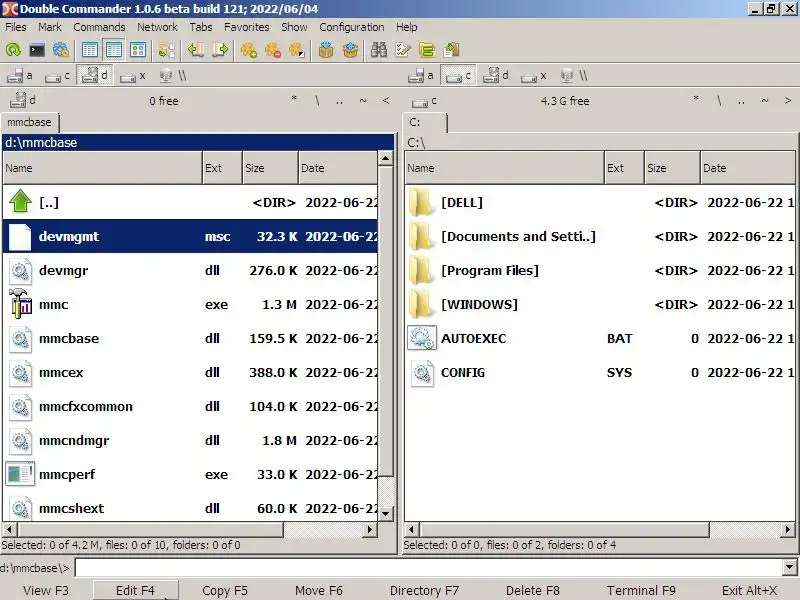
Task: Open Synchronize directories icon
Action: (427, 50)
